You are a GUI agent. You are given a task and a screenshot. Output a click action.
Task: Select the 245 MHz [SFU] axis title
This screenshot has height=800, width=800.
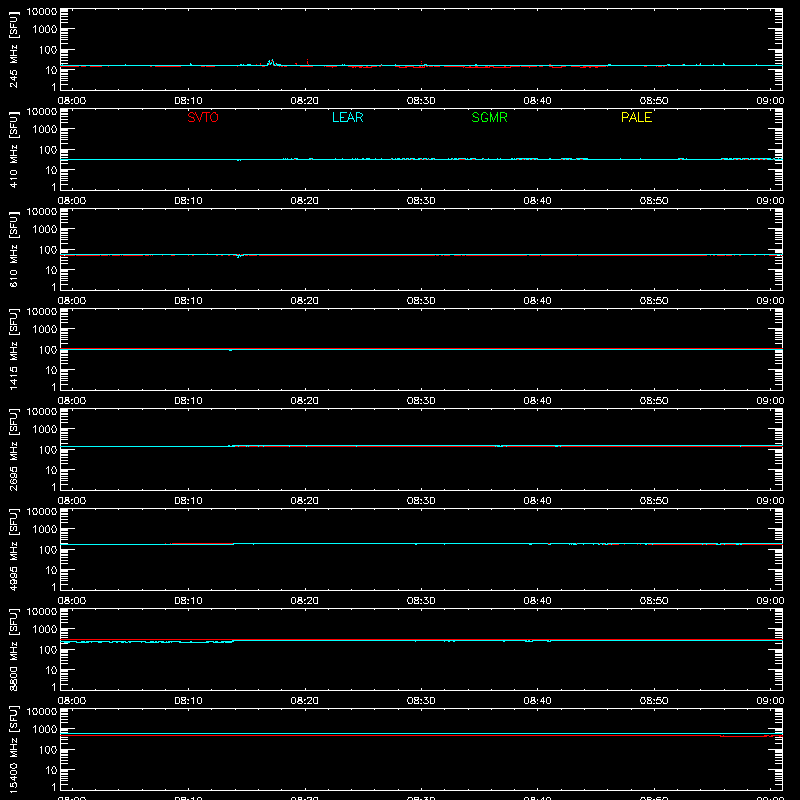point(14,49)
